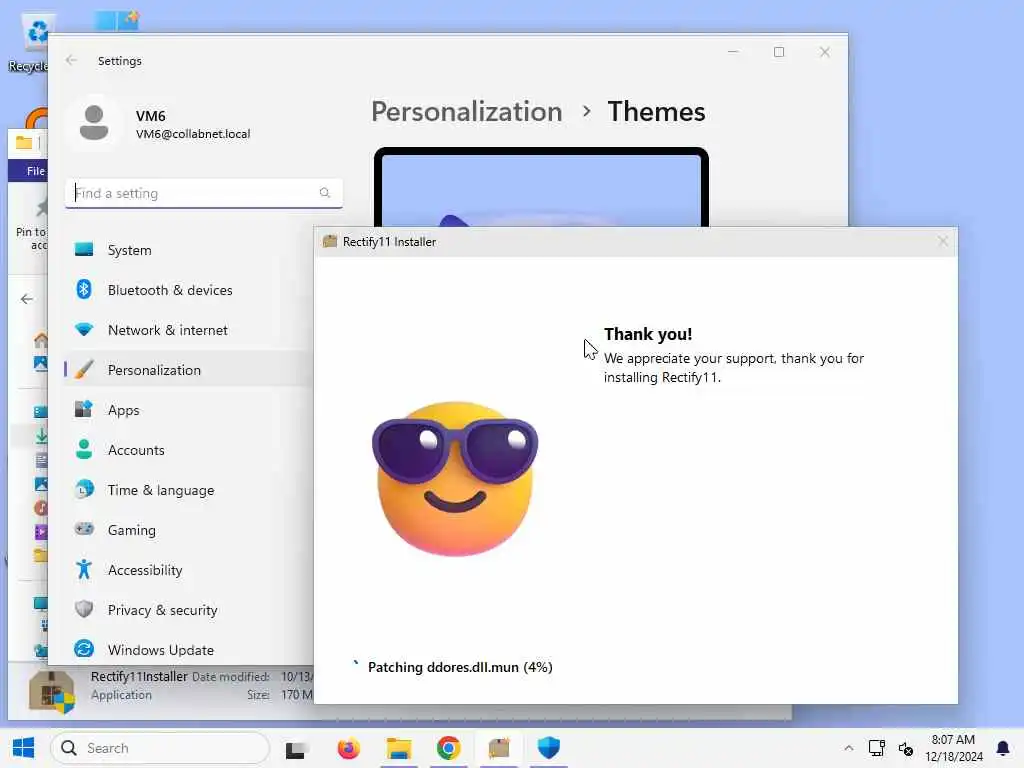Go back with Settings back arrow
The width and height of the screenshot is (1024, 768).
coord(71,60)
